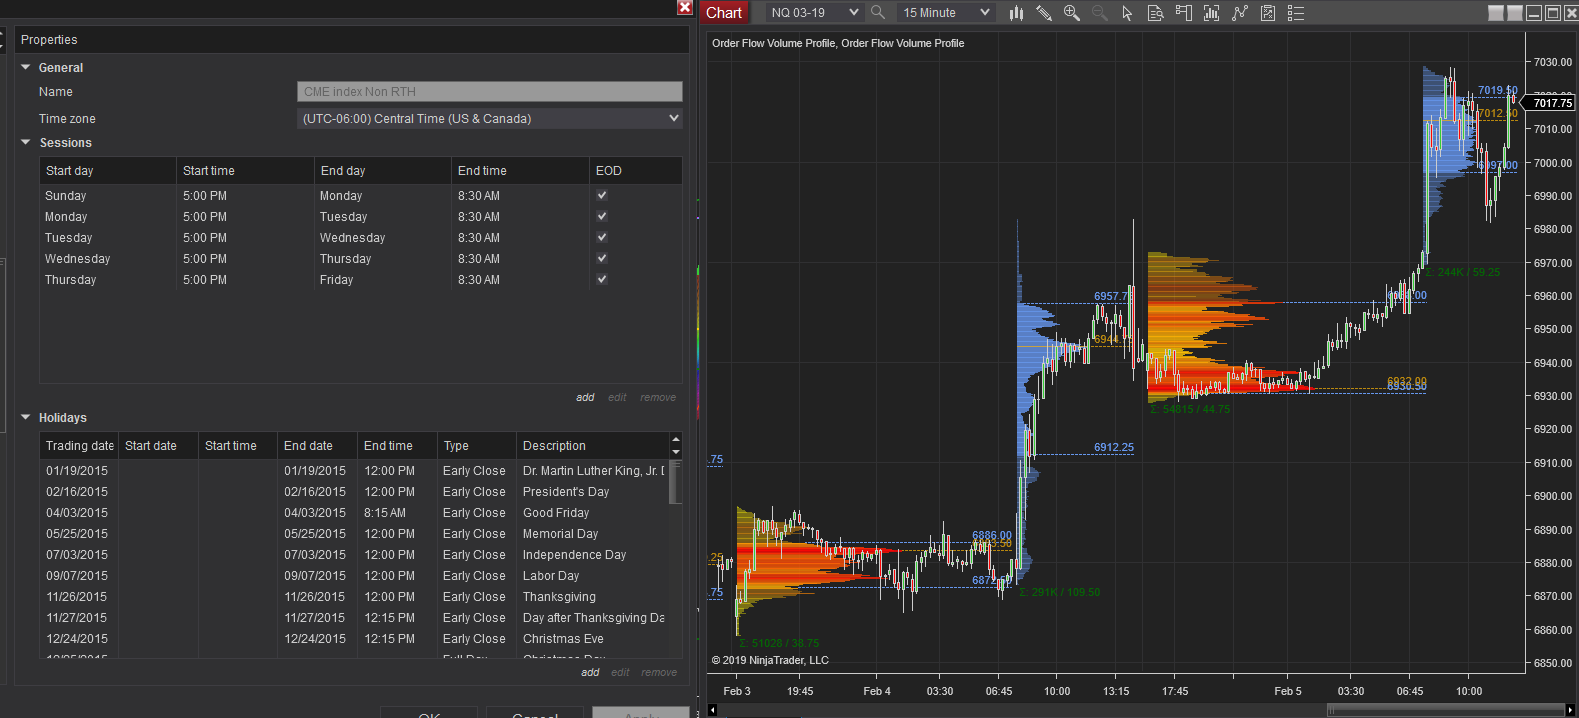The width and height of the screenshot is (1579, 718).
Task: Select the Sunday 5:00 PM session row
Action: (x=361, y=196)
